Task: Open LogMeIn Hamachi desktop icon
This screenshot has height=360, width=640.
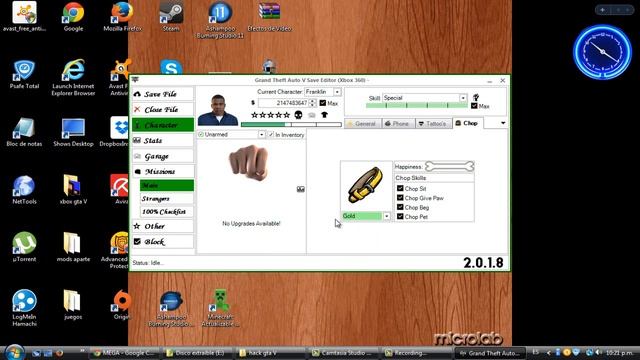Action: tap(24, 308)
